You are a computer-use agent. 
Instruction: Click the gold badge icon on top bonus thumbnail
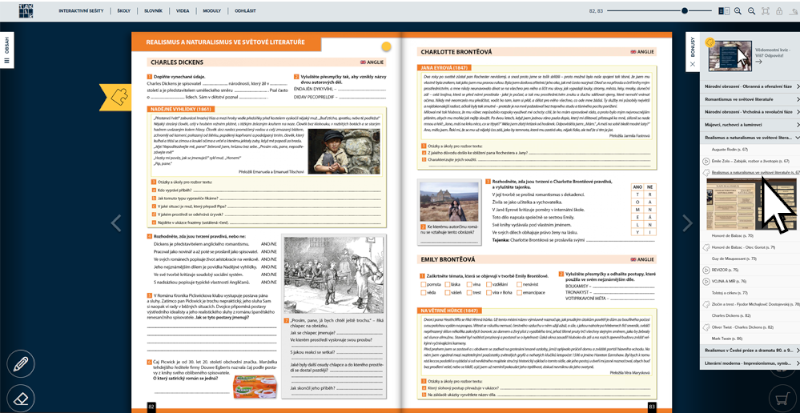(709, 43)
